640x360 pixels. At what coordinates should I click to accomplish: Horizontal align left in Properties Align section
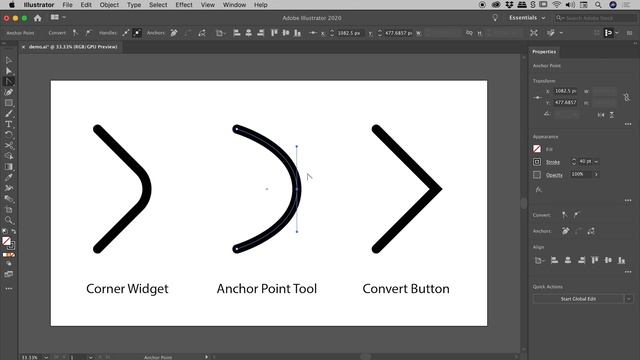(554, 260)
